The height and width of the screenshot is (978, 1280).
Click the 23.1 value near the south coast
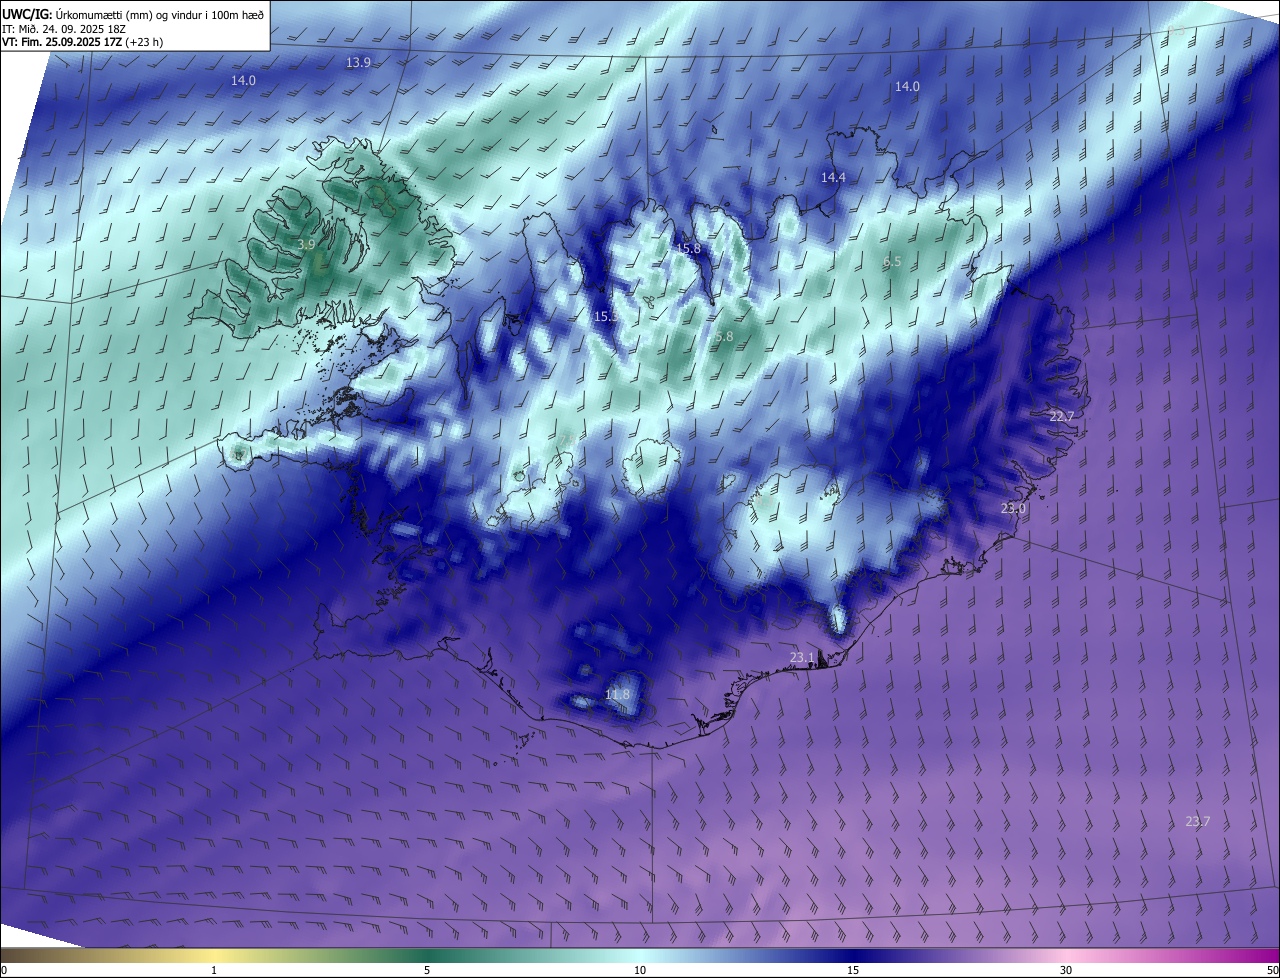tap(802, 657)
